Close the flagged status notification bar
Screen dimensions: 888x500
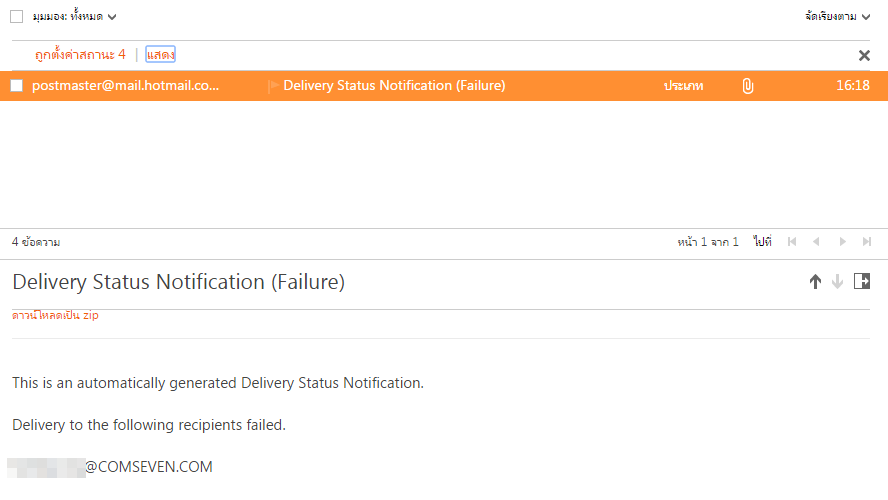[864, 55]
